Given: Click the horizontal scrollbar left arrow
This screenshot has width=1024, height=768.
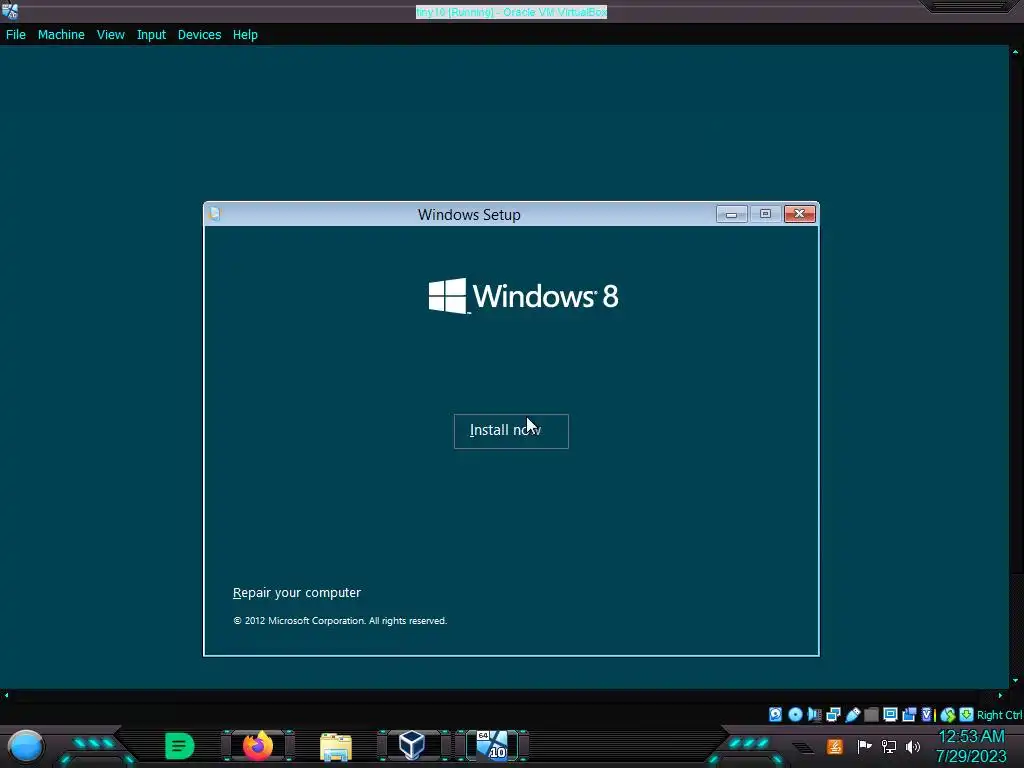Looking at the screenshot, I should click(x=7, y=696).
